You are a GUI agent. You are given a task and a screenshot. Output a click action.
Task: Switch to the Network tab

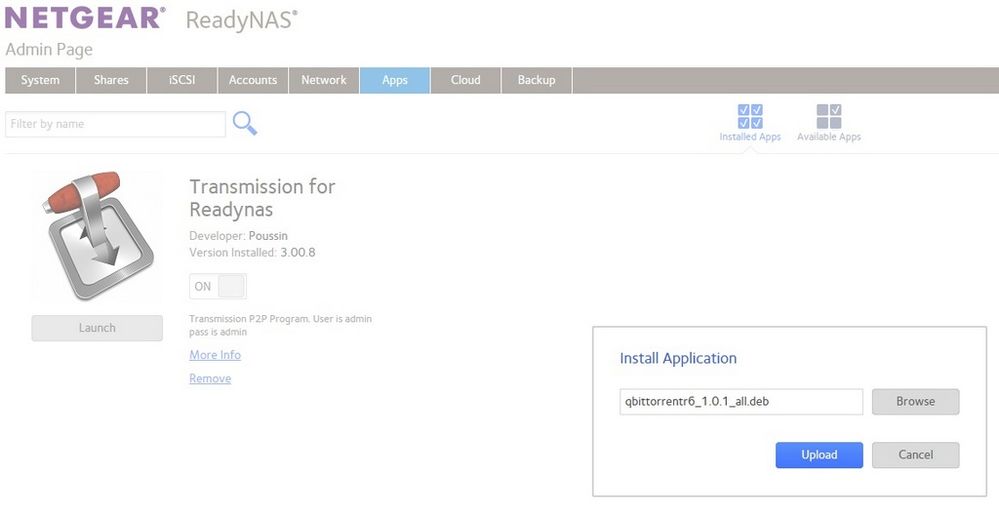coord(324,80)
